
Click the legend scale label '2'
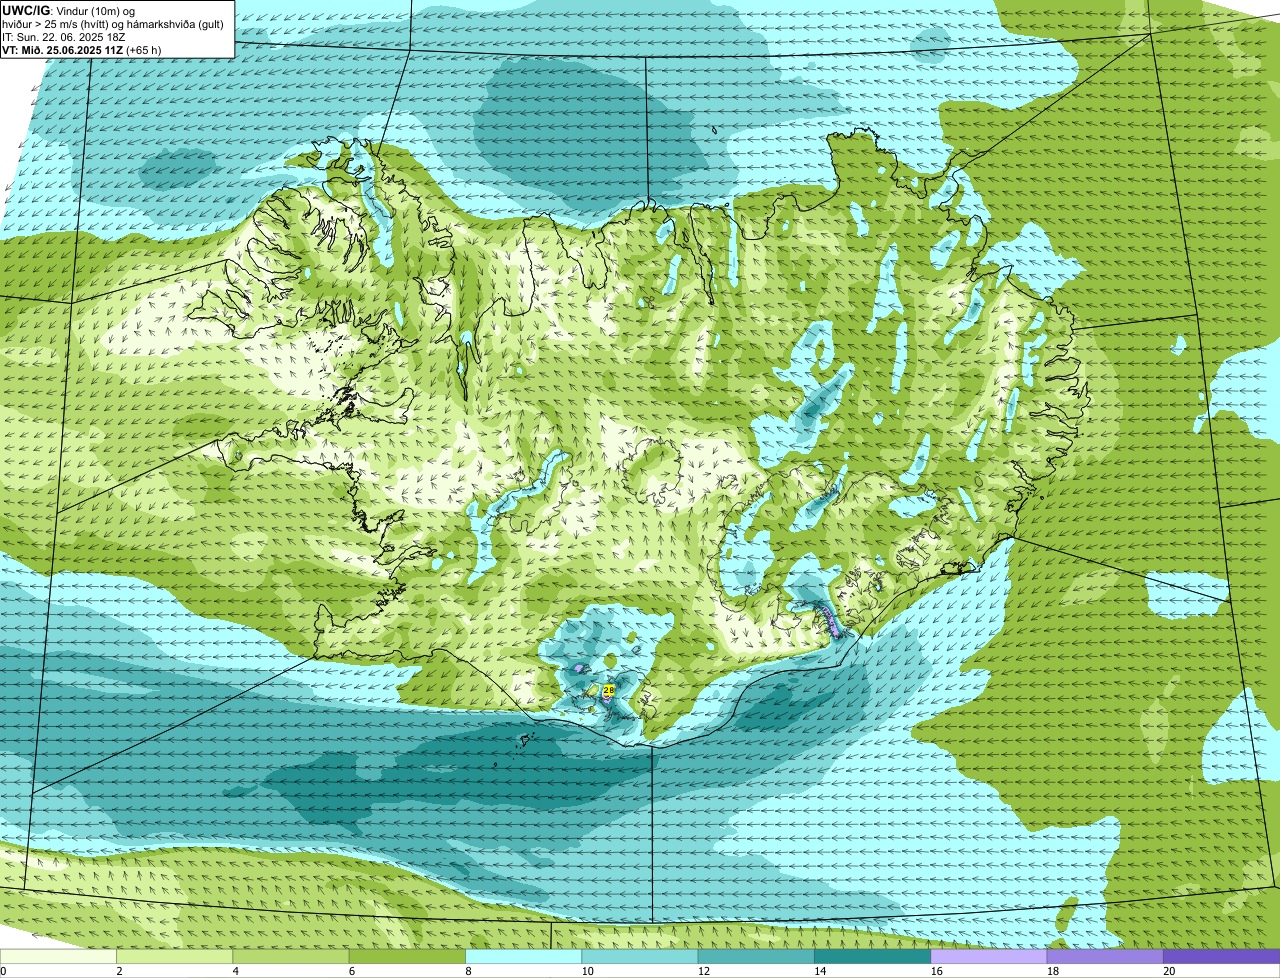click(119, 971)
